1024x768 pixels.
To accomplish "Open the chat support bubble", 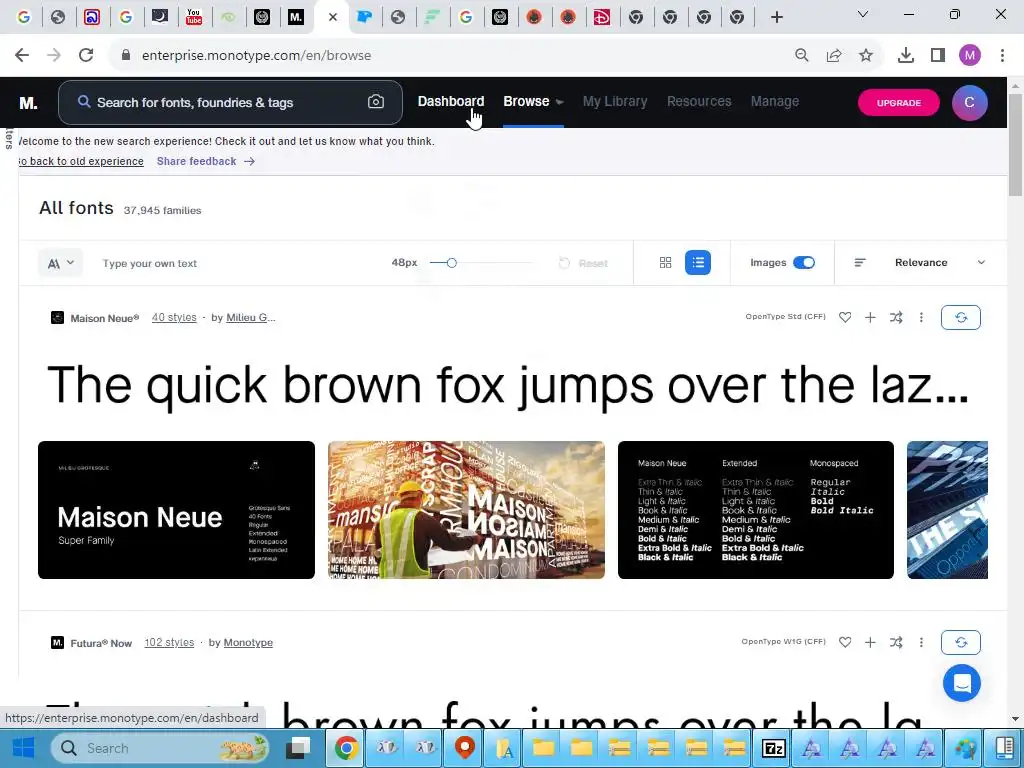I will 962,683.
